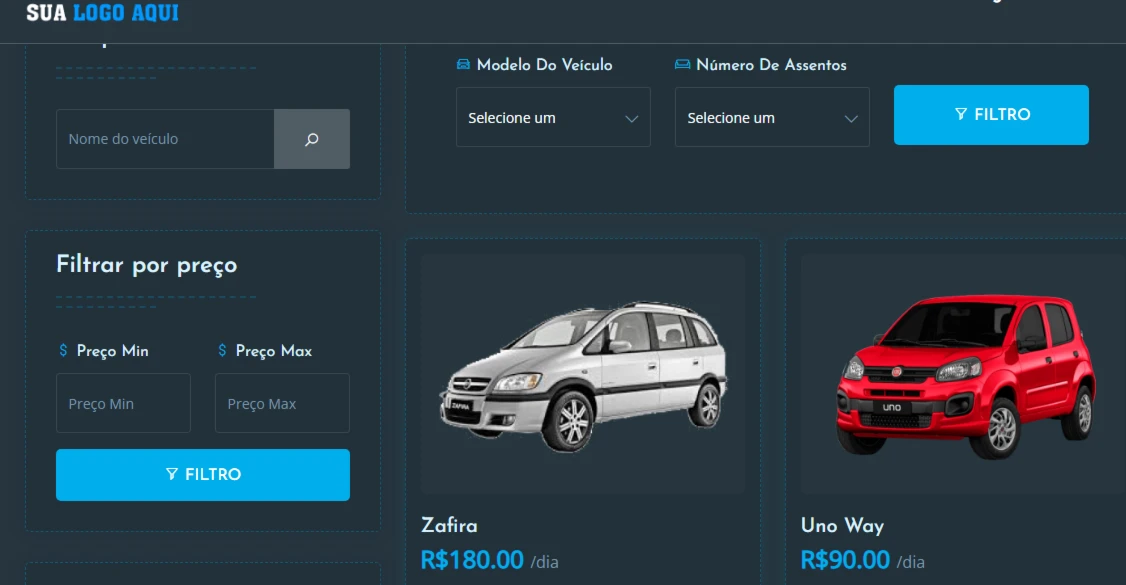Apply the price filter with FILTRO
The height and width of the screenshot is (585, 1126).
coord(203,475)
